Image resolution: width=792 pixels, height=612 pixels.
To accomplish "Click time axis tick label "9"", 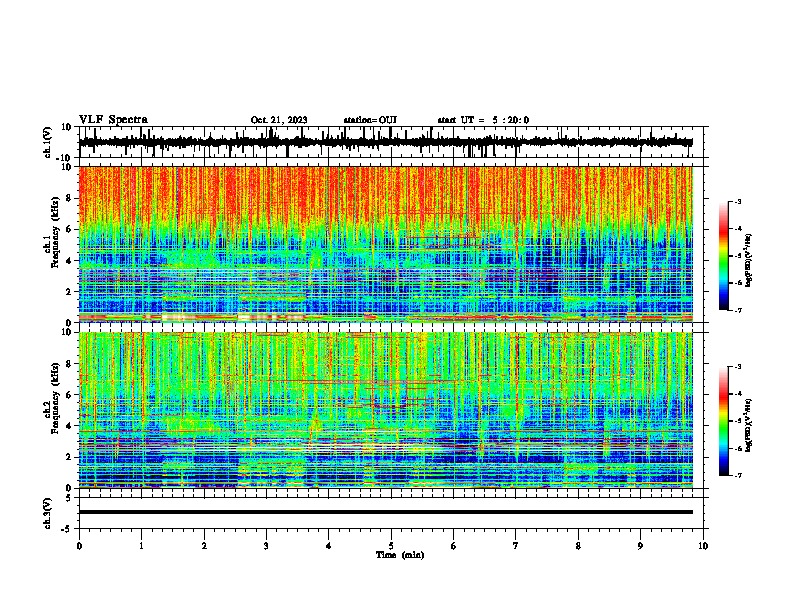I will point(640,546).
